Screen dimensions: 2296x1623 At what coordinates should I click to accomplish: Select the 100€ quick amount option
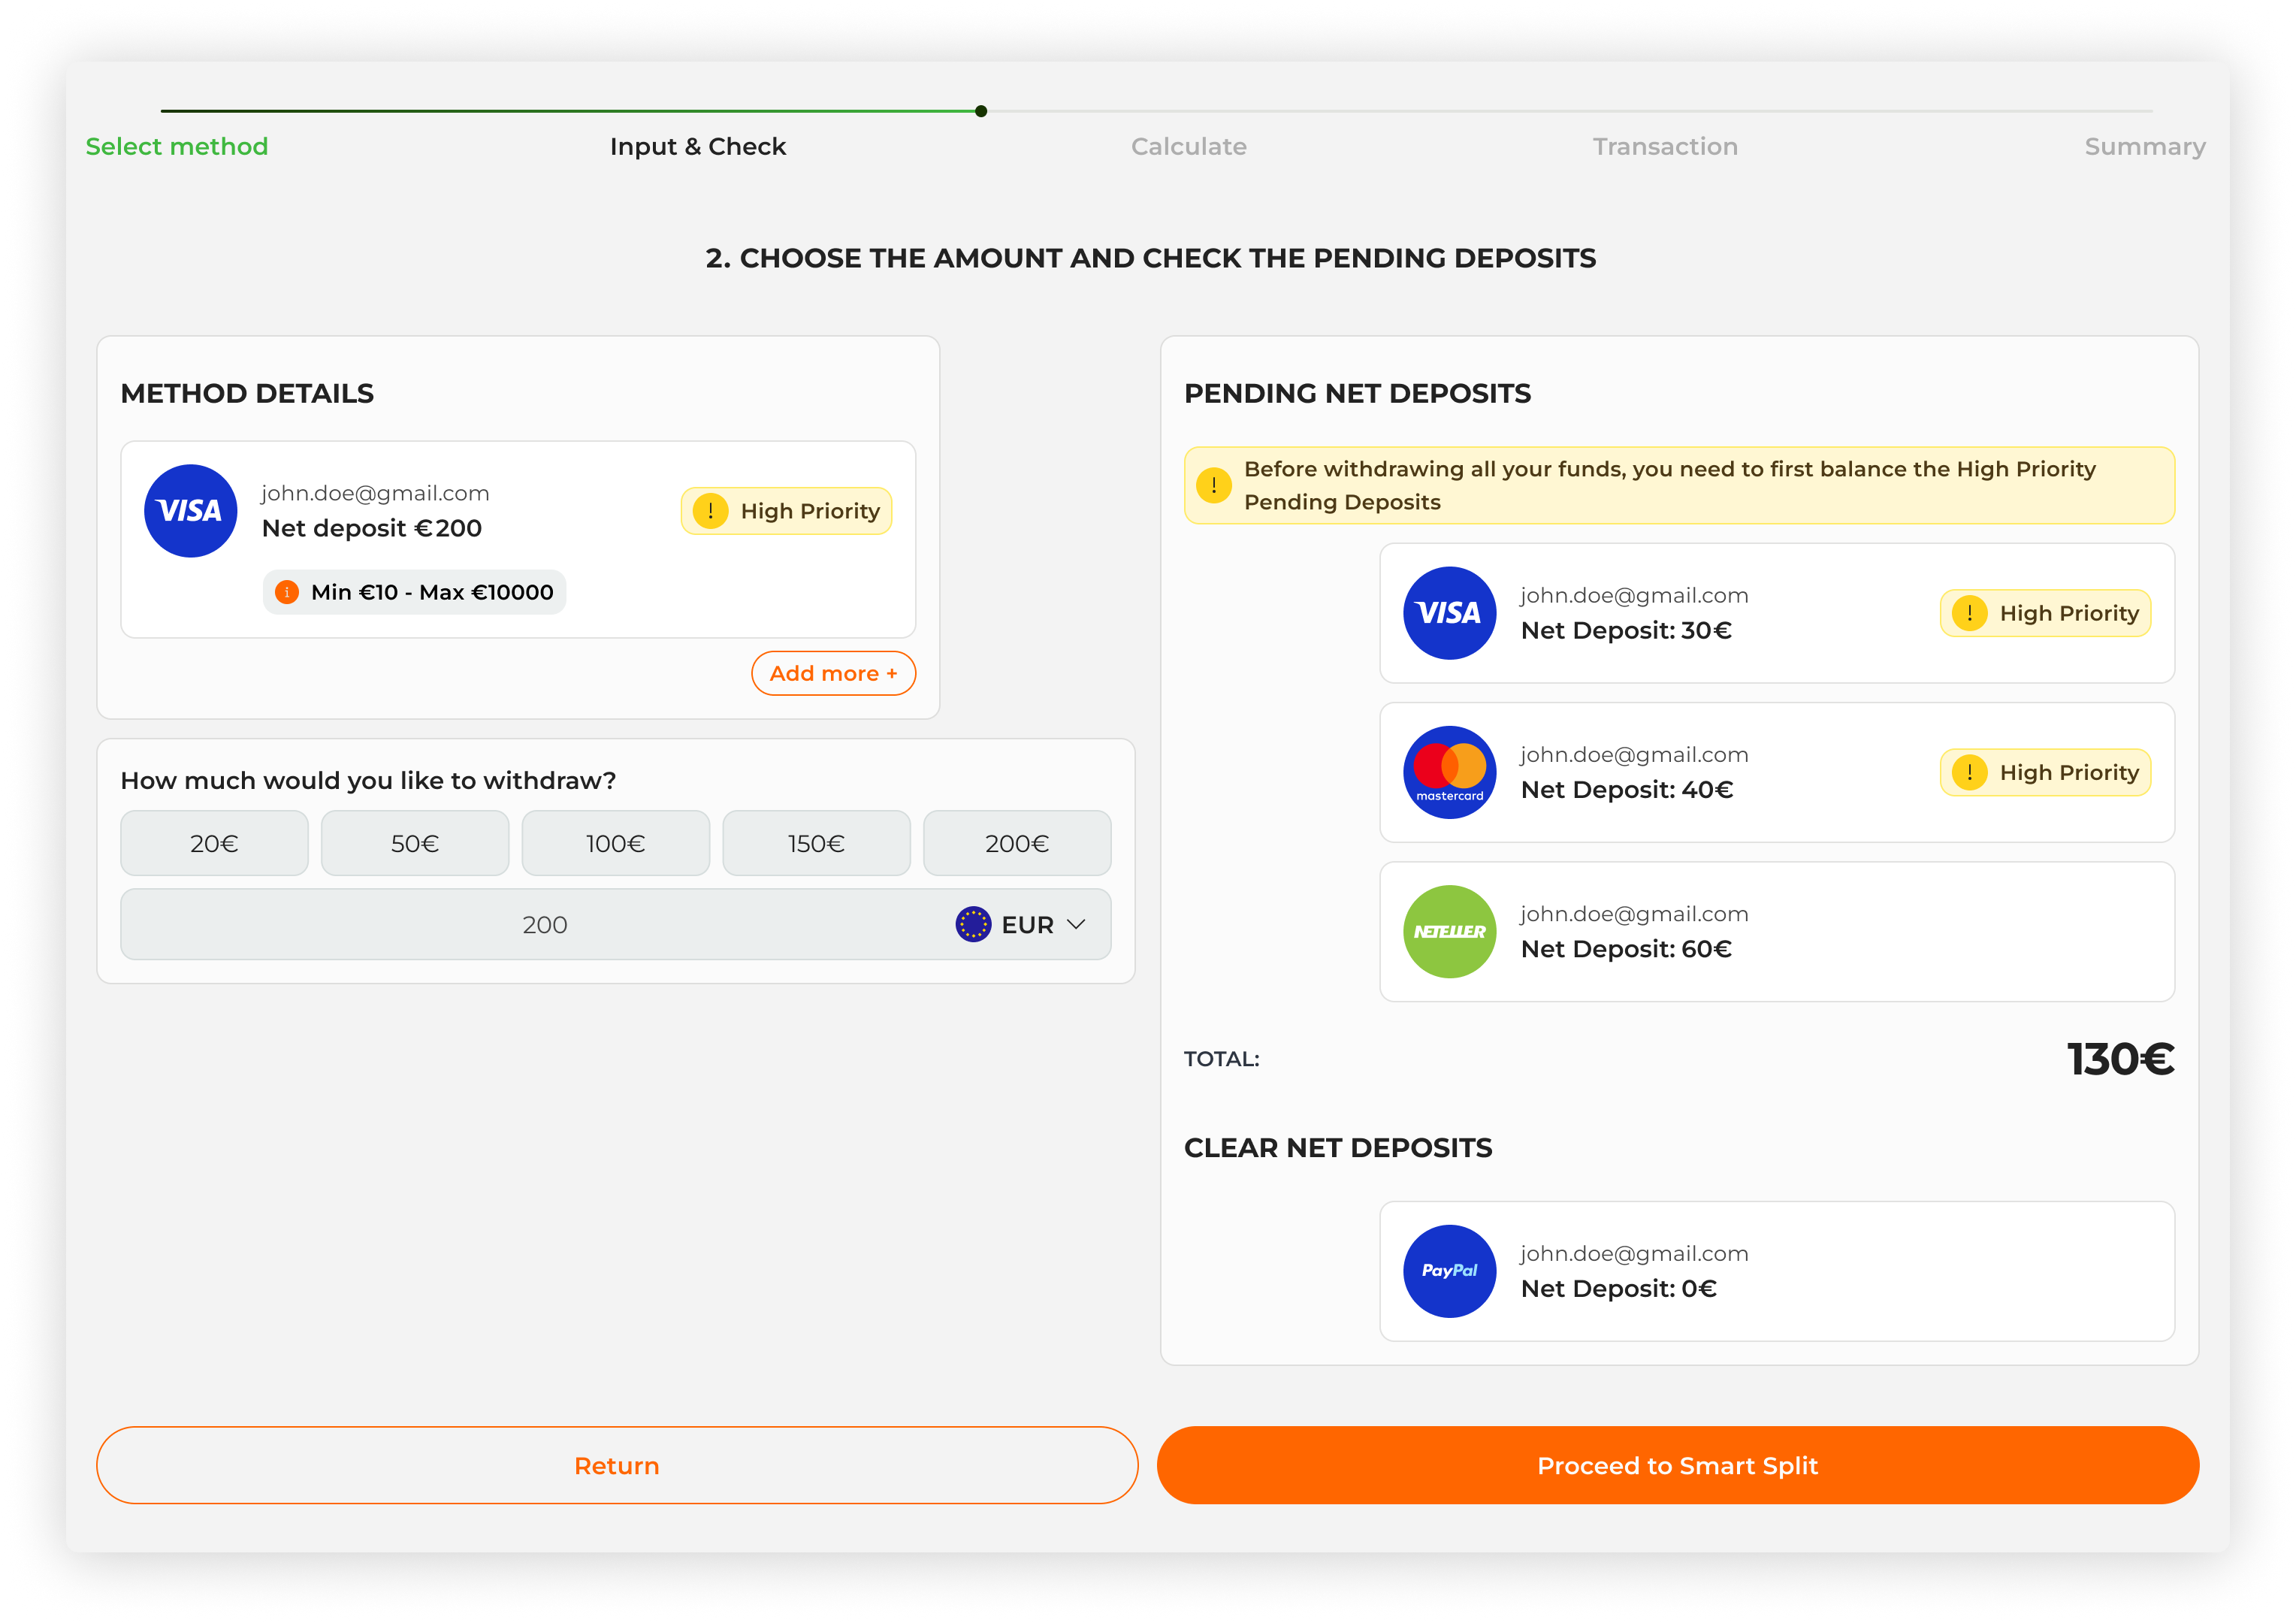click(x=615, y=843)
